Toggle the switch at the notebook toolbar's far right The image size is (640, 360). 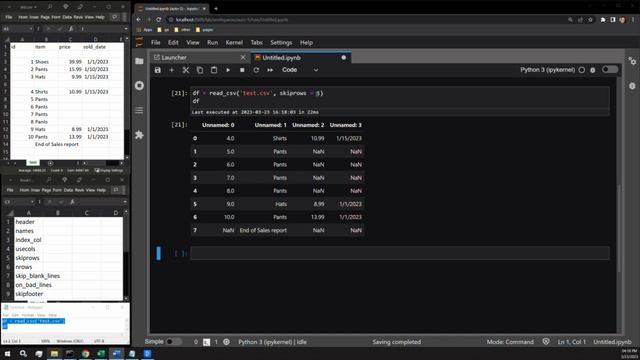pos(610,70)
